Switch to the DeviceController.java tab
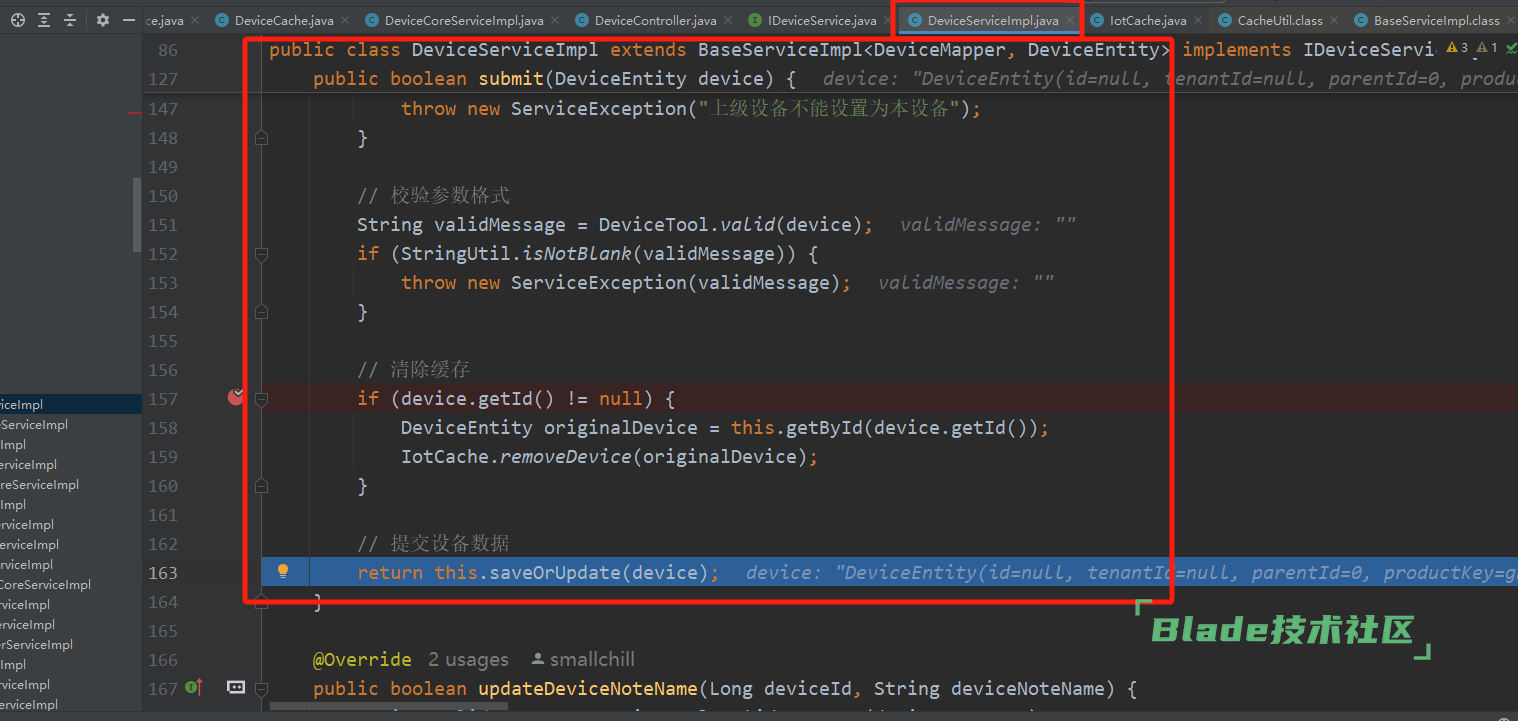This screenshot has height=721, width=1518. pyautogui.click(x=655, y=20)
